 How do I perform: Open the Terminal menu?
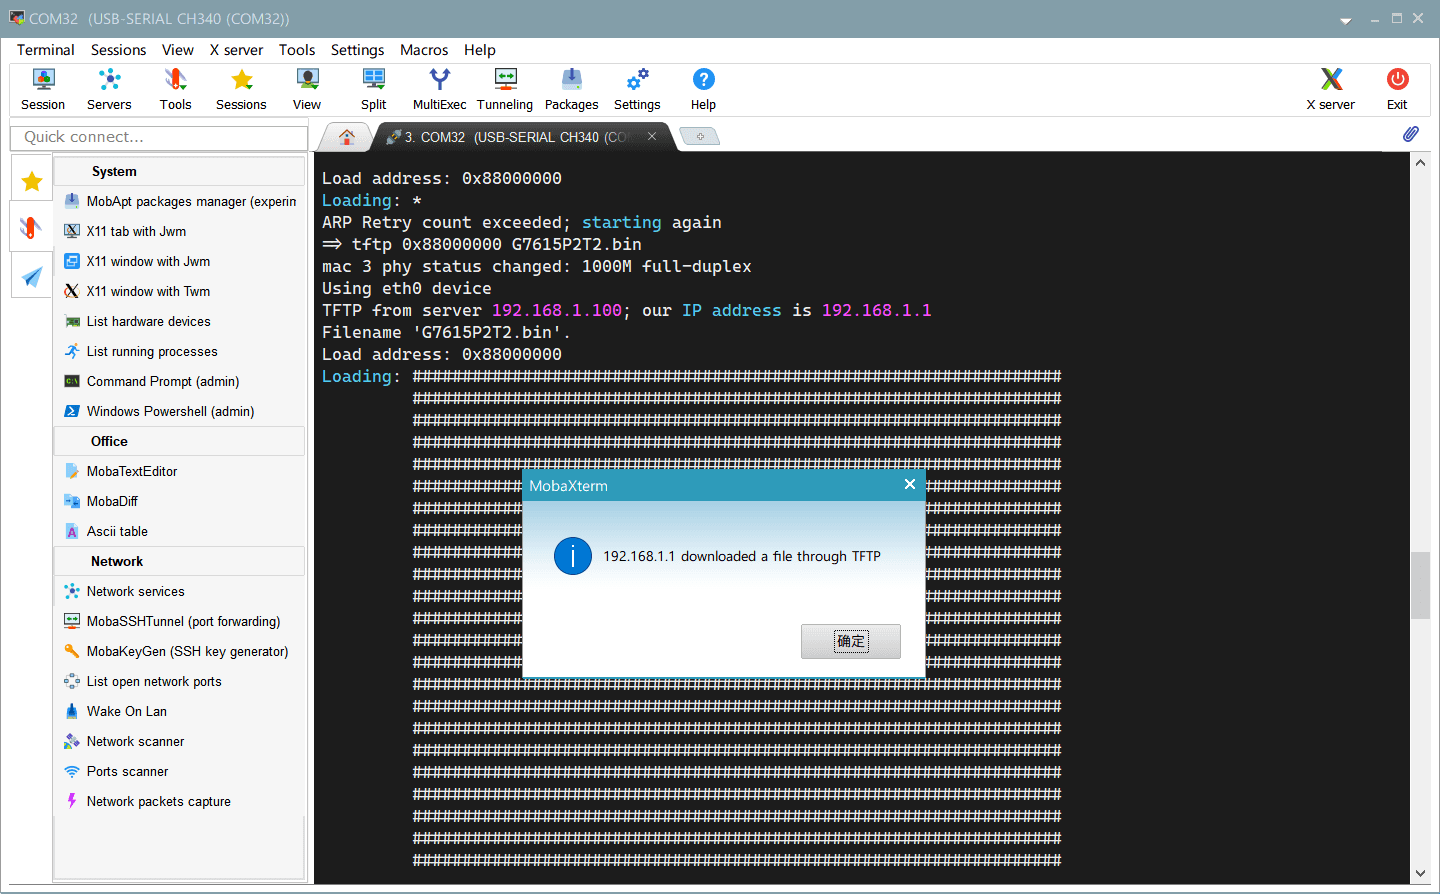(x=46, y=50)
